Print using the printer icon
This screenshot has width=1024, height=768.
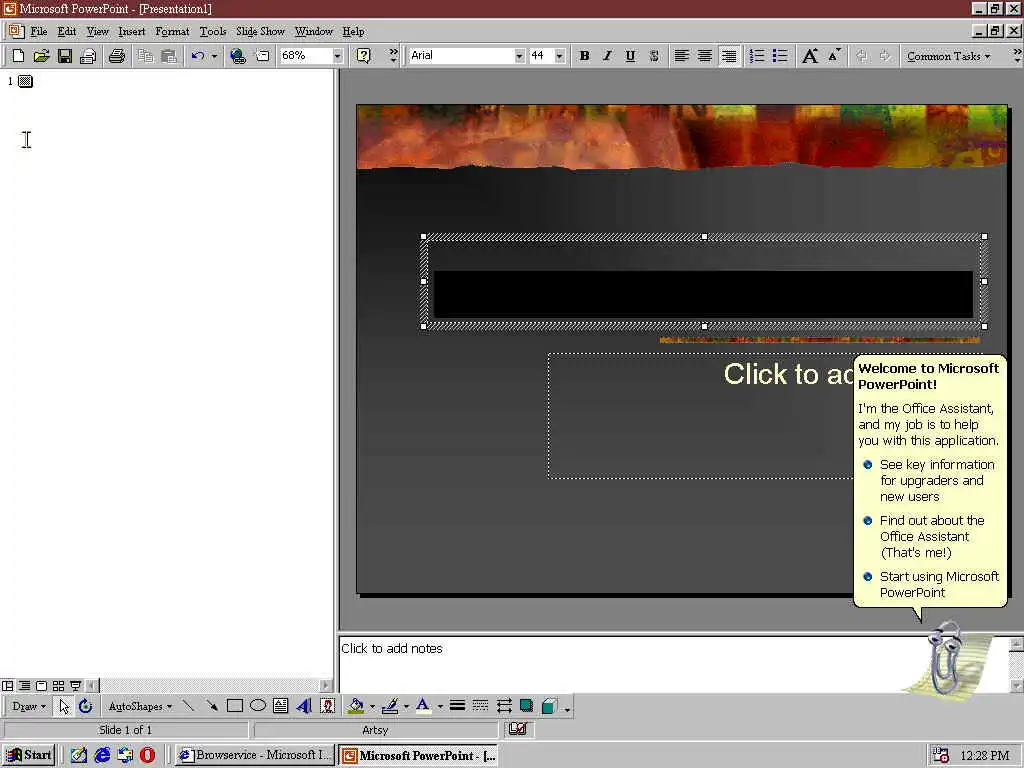(x=117, y=56)
